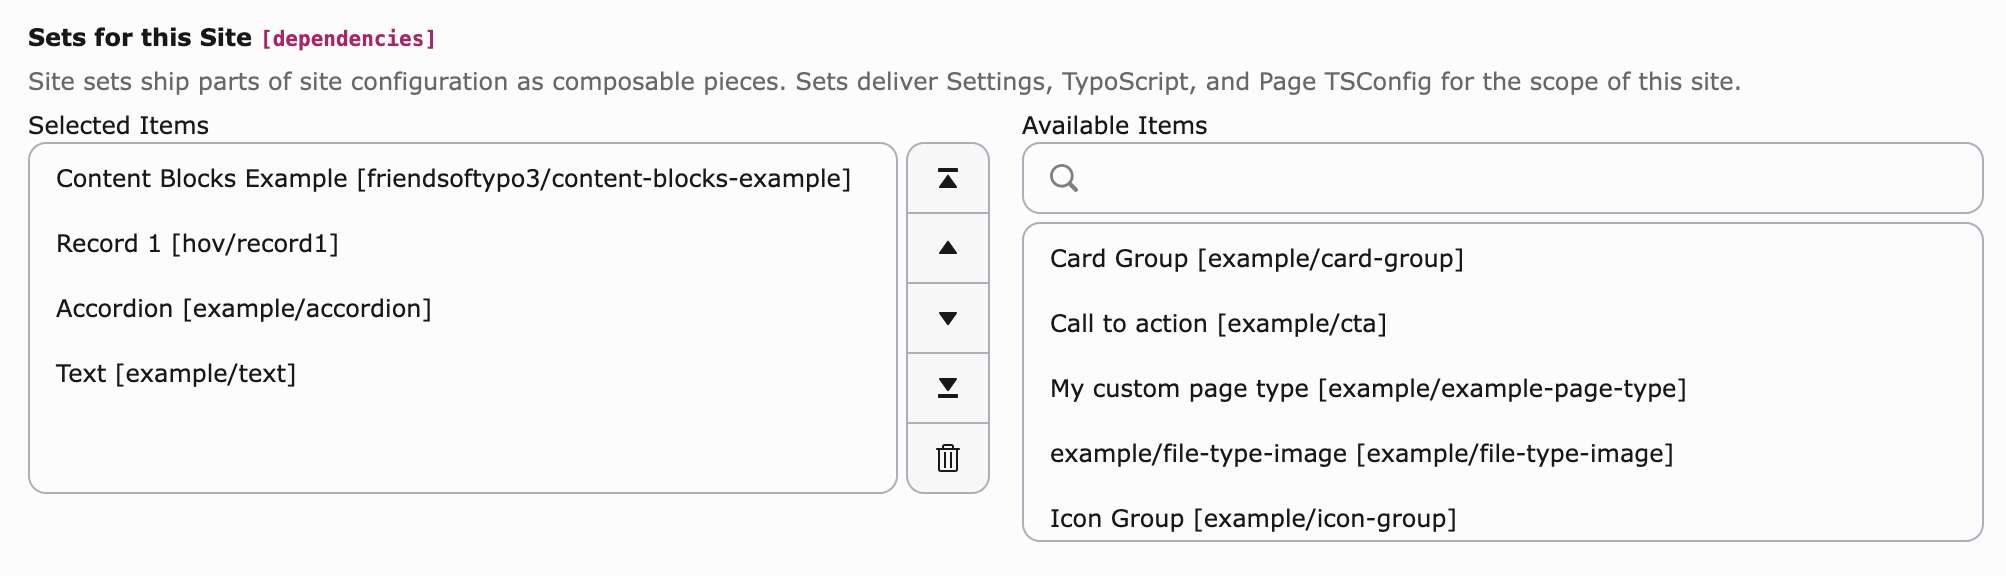Click the move-down arrow icon
The height and width of the screenshot is (576, 2006).
(x=947, y=317)
